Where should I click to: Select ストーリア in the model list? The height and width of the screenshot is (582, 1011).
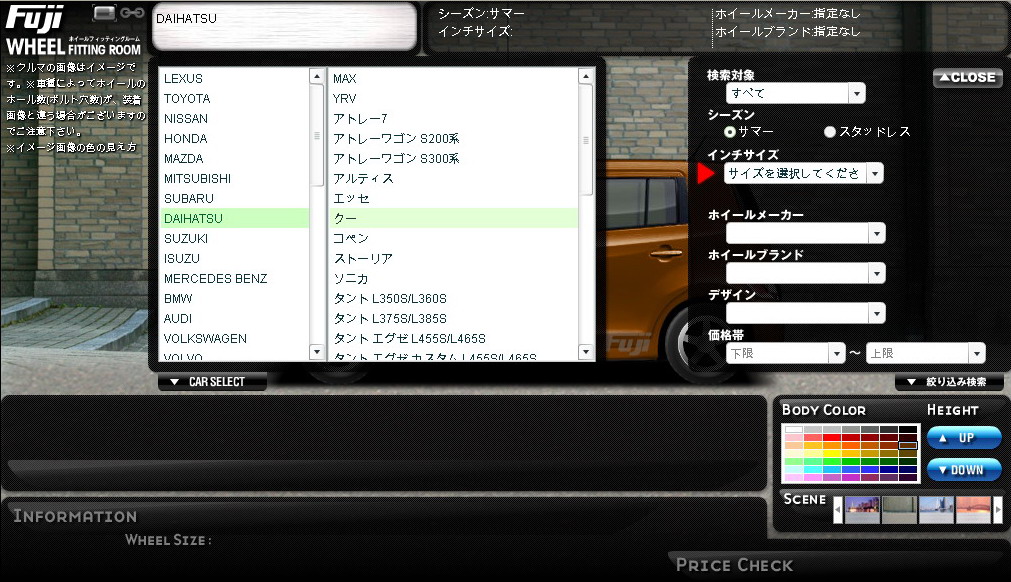[x=454, y=258]
